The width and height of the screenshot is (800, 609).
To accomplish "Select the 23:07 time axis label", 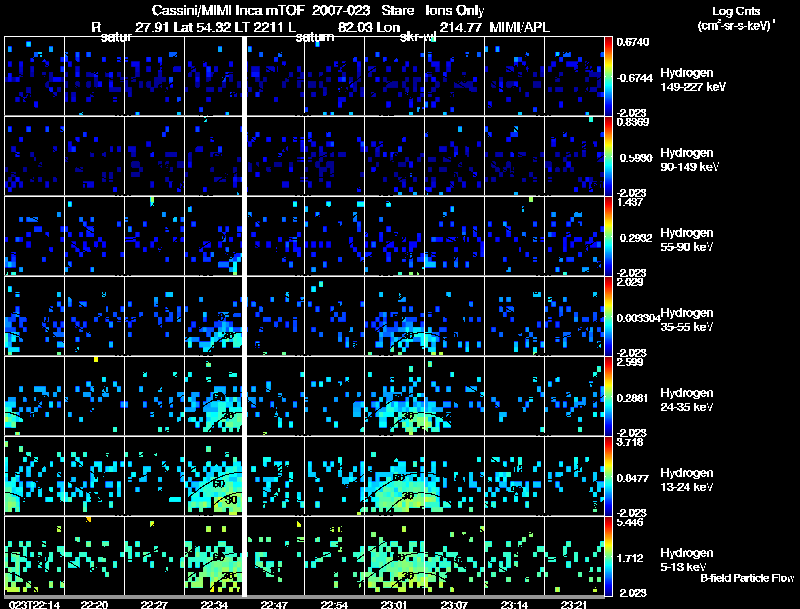I will pyautogui.click(x=454, y=604).
